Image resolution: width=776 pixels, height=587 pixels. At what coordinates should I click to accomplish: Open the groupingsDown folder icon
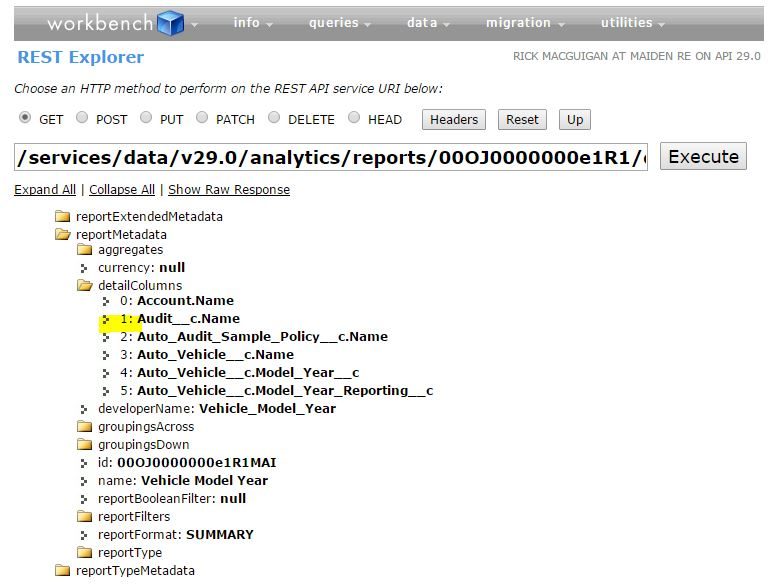click(x=85, y=444)
